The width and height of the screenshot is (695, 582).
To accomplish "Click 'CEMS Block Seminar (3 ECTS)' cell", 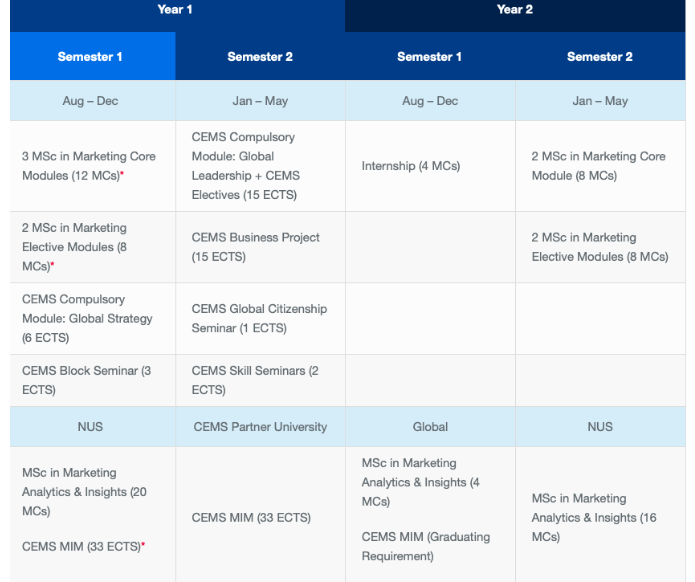I will point(93,380).
